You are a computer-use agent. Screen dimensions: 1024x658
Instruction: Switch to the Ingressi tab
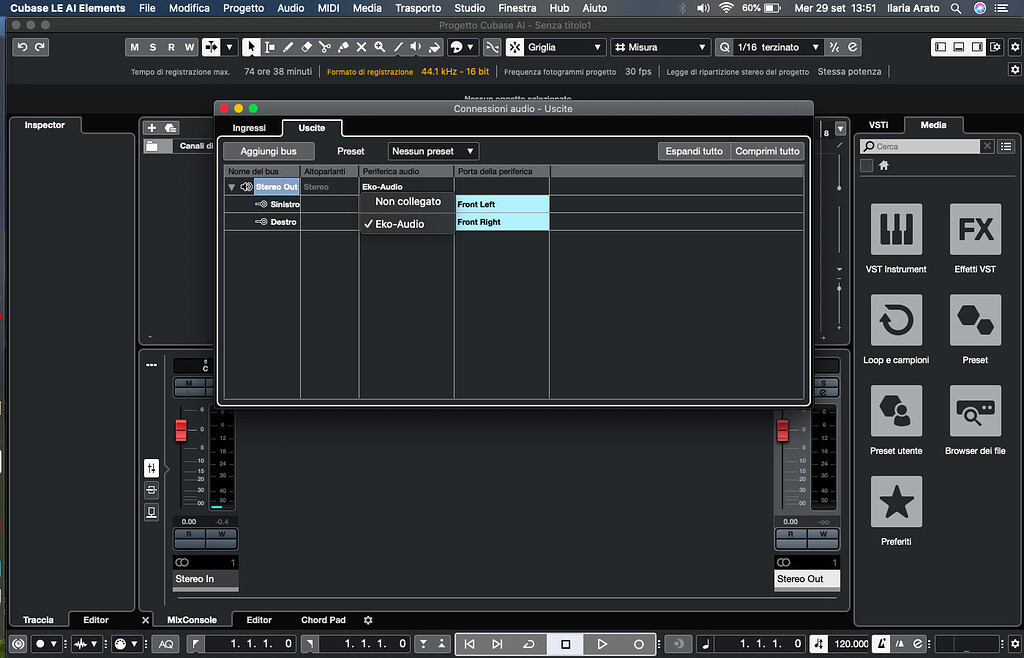pyautogui.click(x=250, y=128)
